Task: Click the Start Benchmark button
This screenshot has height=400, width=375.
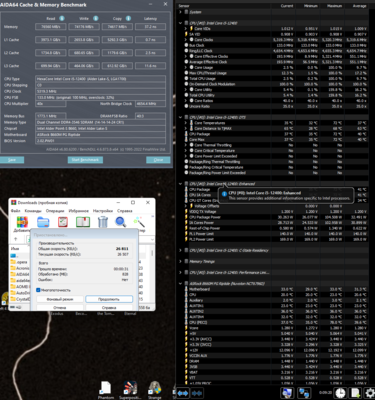Action: 85,160
